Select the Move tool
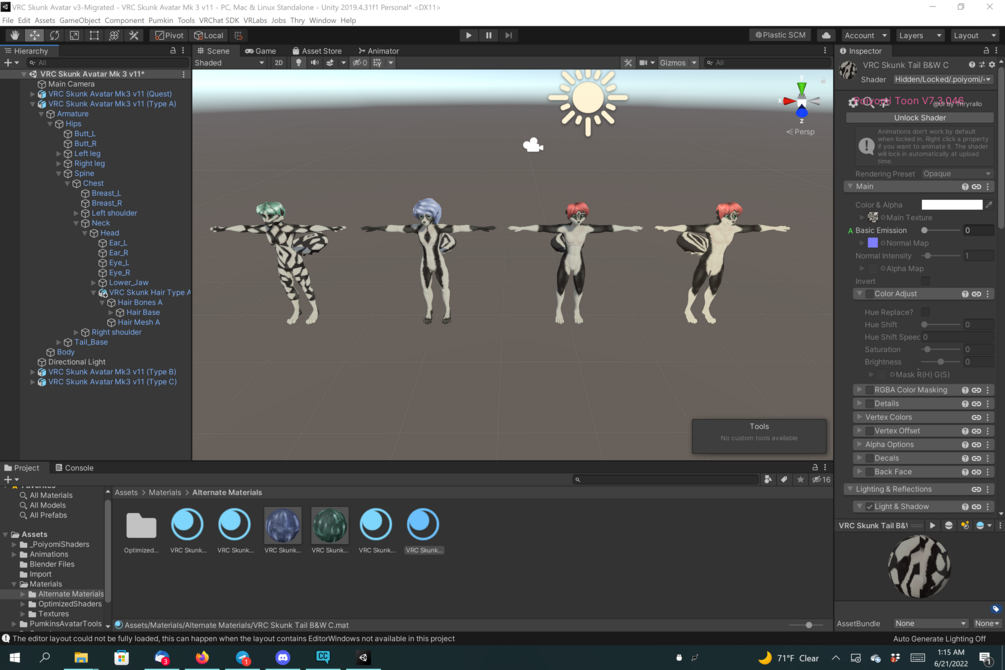 point(35,35)
